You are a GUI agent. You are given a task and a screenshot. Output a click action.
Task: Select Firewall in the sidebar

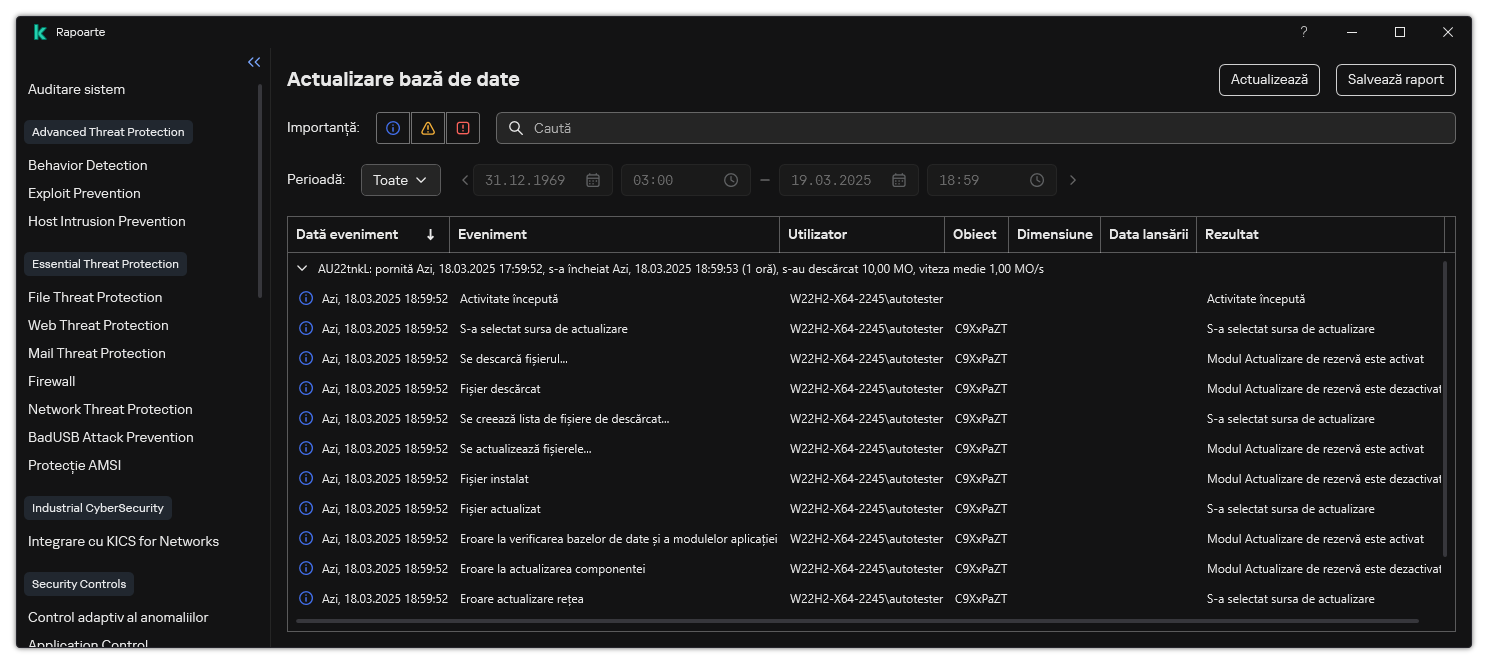(x=51, y=381)
